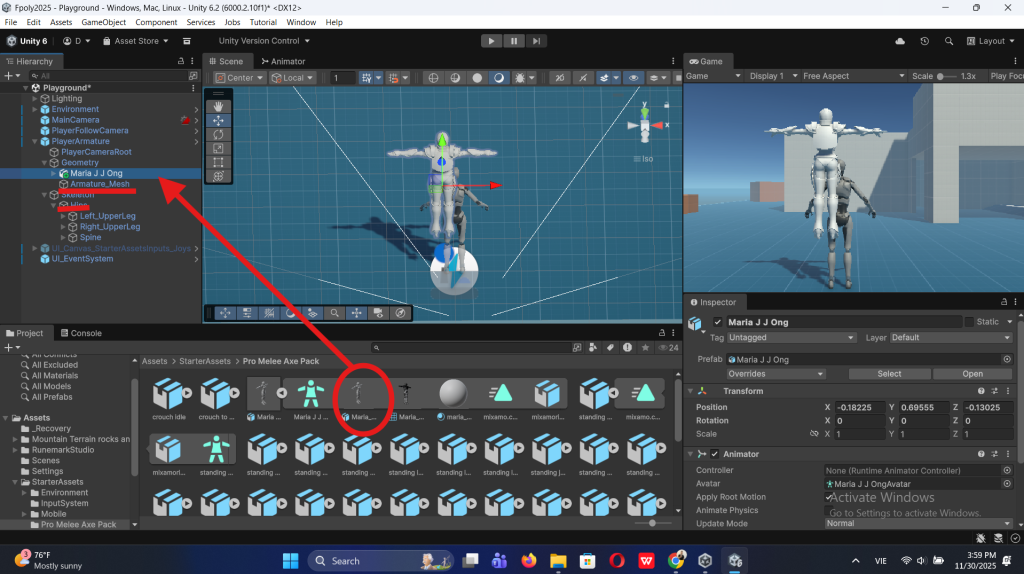The image size is (1024, 574).
Task: Click the Step frame button
Action: [538, 41]
